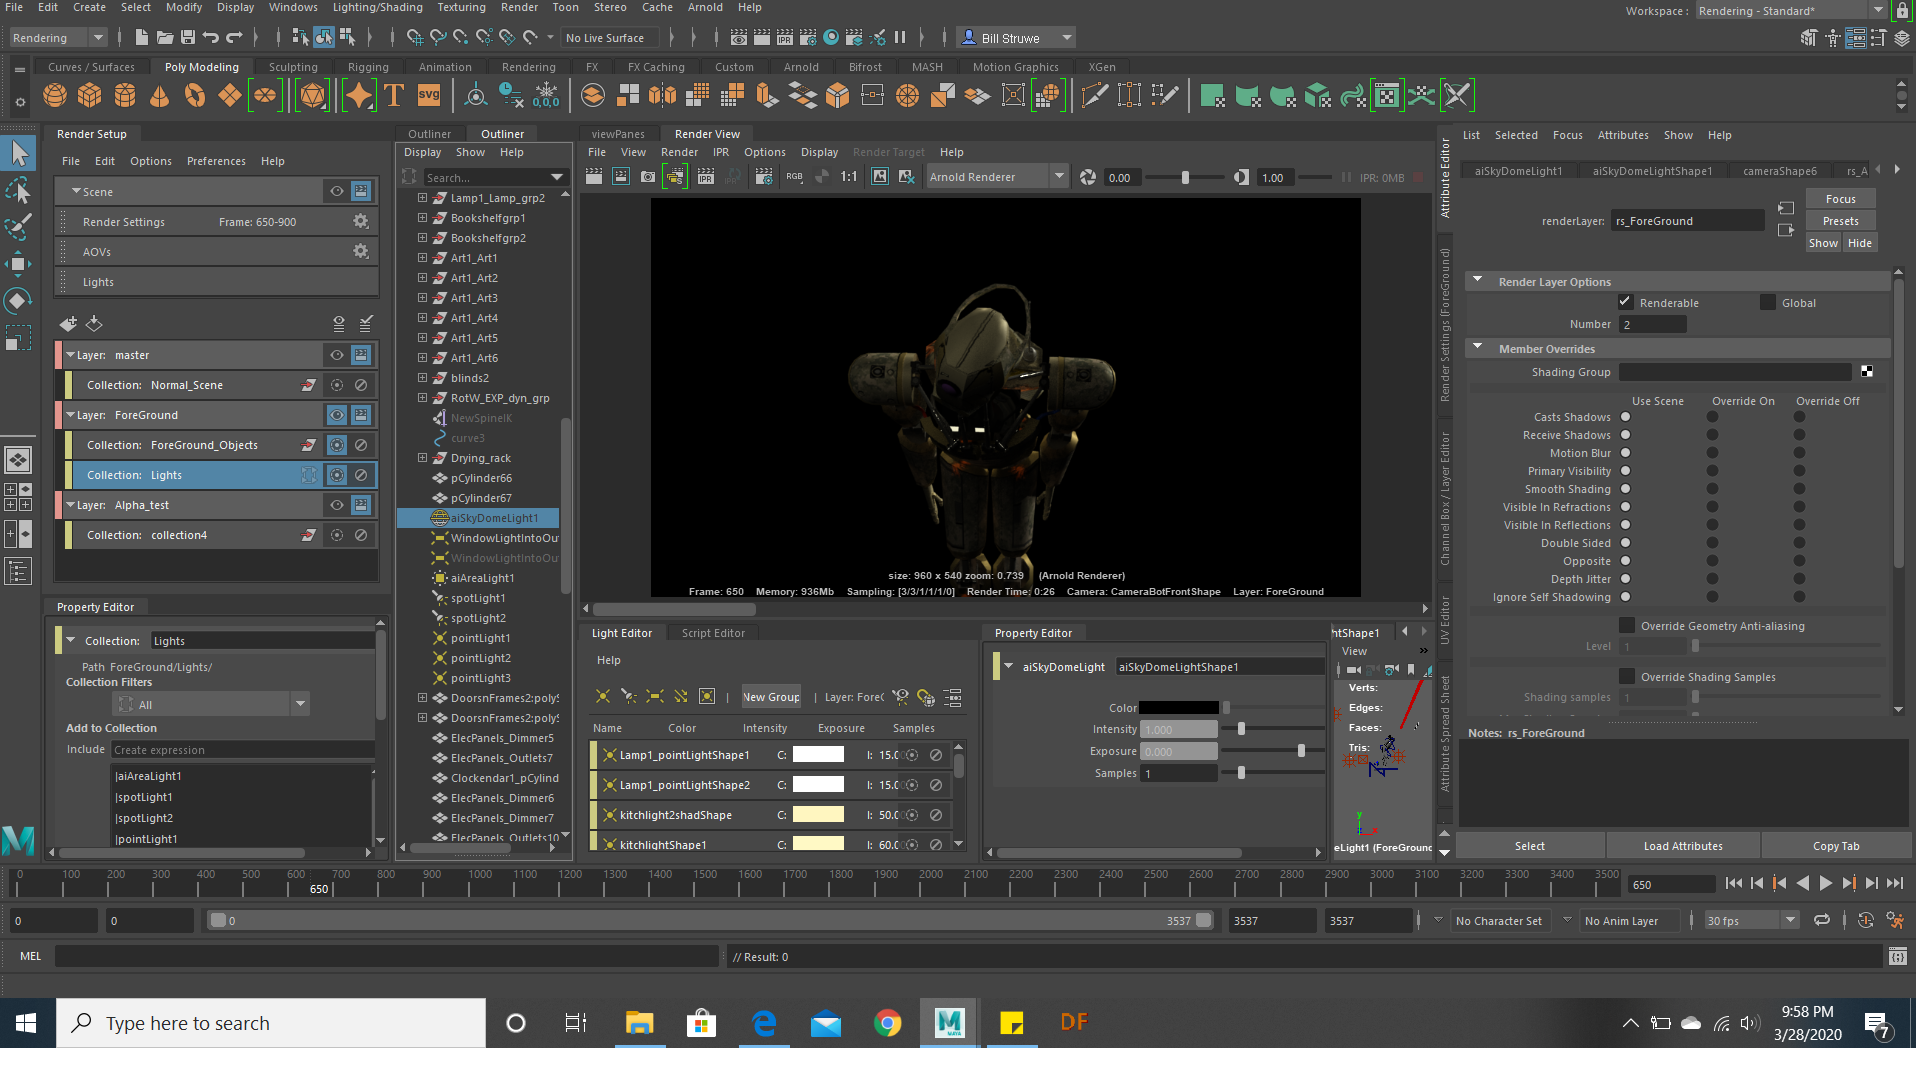Open the skydome light Color swatch
Viewport: 1920px width, 1080px height.
pos(1180,707)
